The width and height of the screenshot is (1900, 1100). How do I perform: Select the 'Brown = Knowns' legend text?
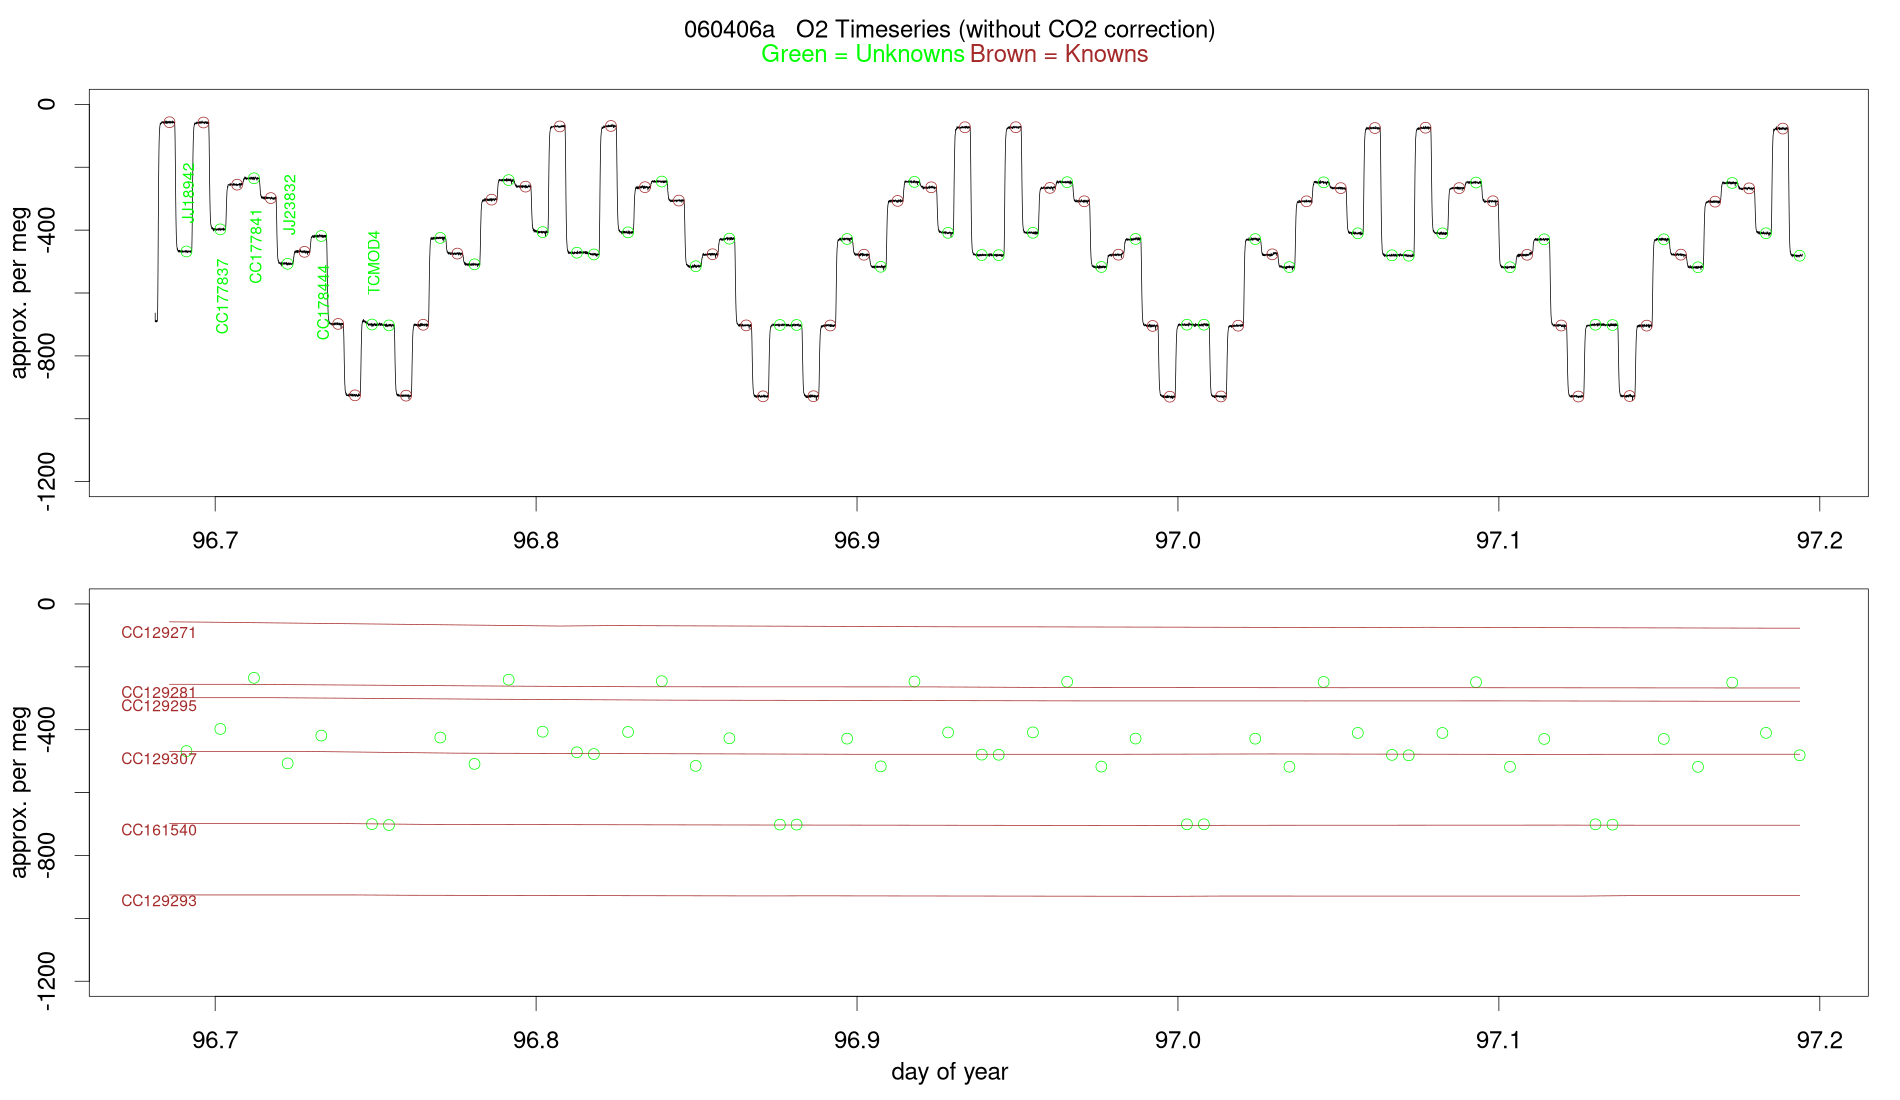tap(1059, 55)
